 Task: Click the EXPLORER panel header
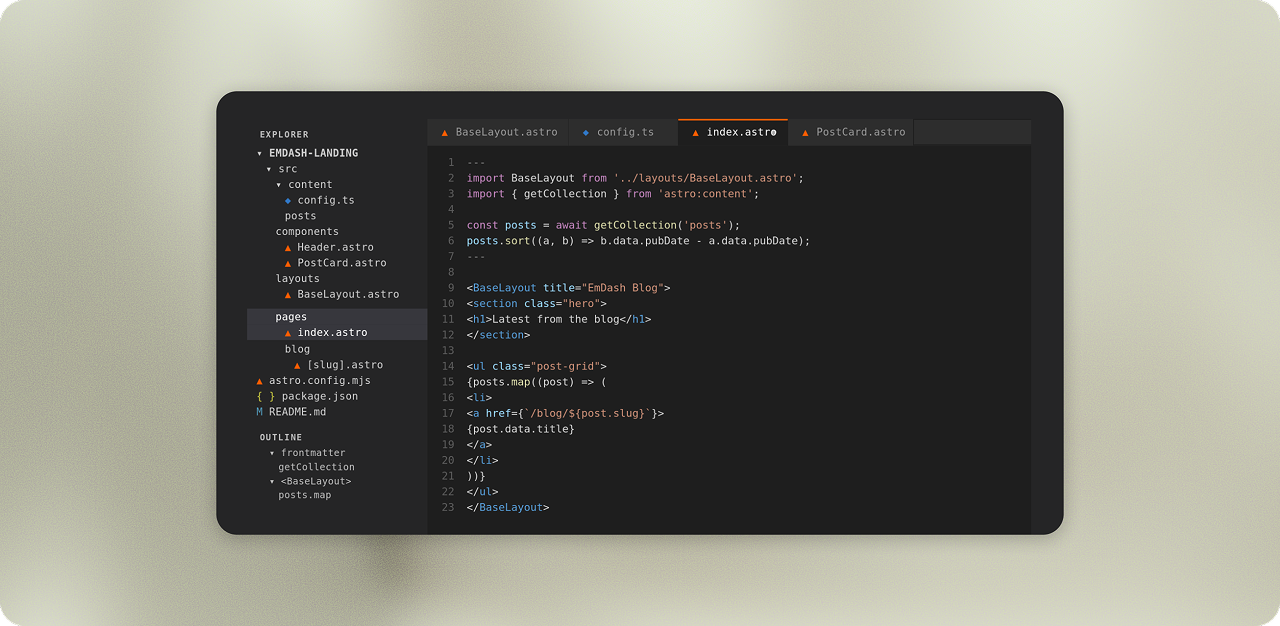pyautogui.click(x=284, y=135)
